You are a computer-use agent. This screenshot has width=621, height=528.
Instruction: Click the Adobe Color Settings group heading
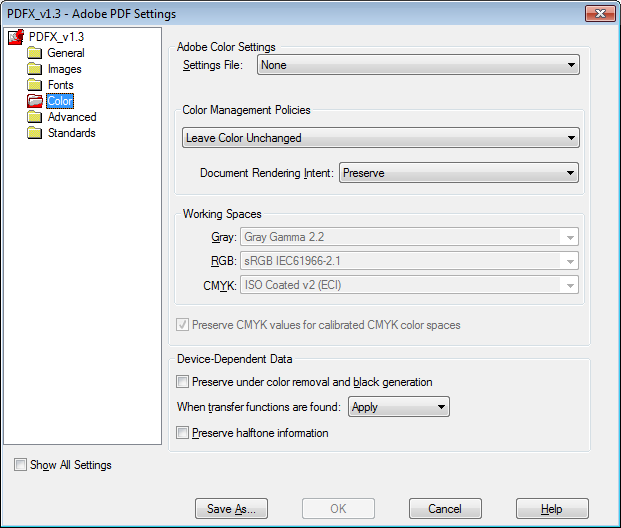point(226,47)
